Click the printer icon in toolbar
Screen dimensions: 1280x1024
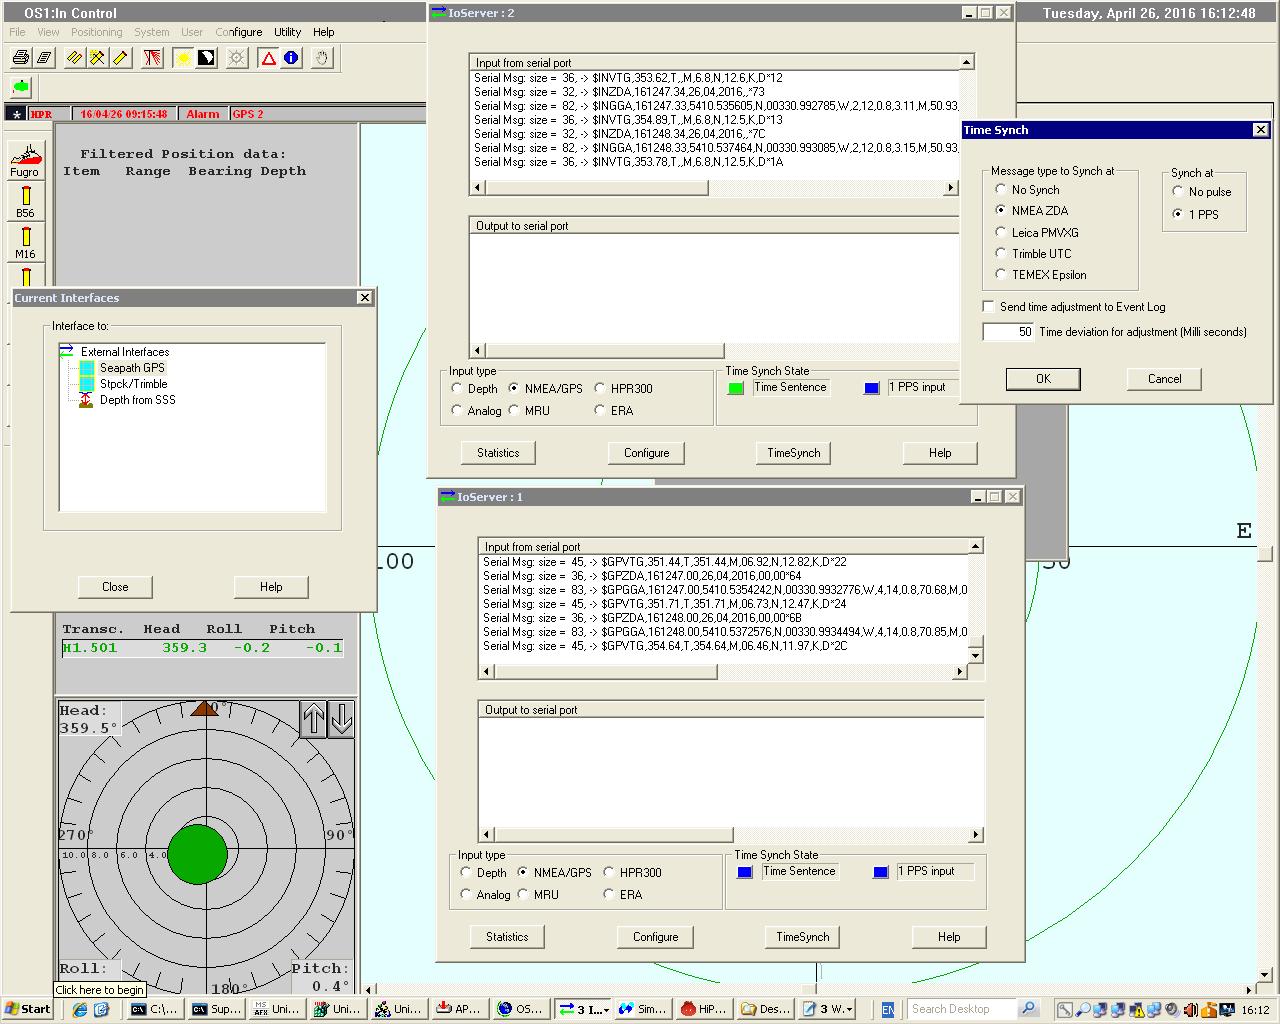click(x=20, y=58)
